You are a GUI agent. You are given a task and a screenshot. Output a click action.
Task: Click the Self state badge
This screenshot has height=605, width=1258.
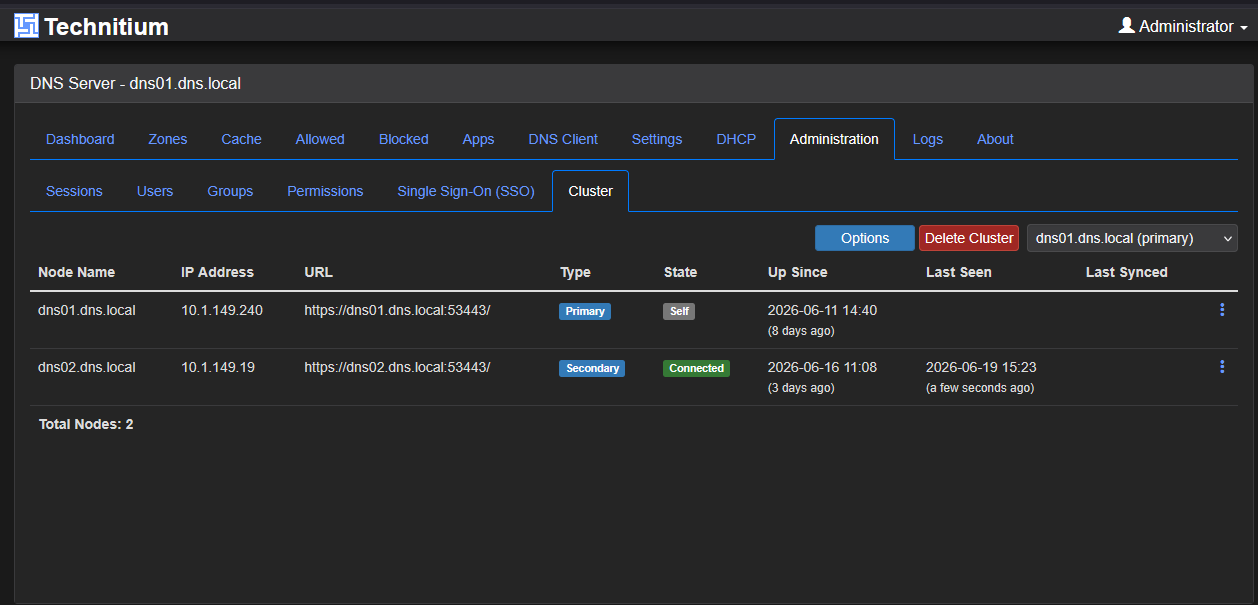click(x=679, y=311)
